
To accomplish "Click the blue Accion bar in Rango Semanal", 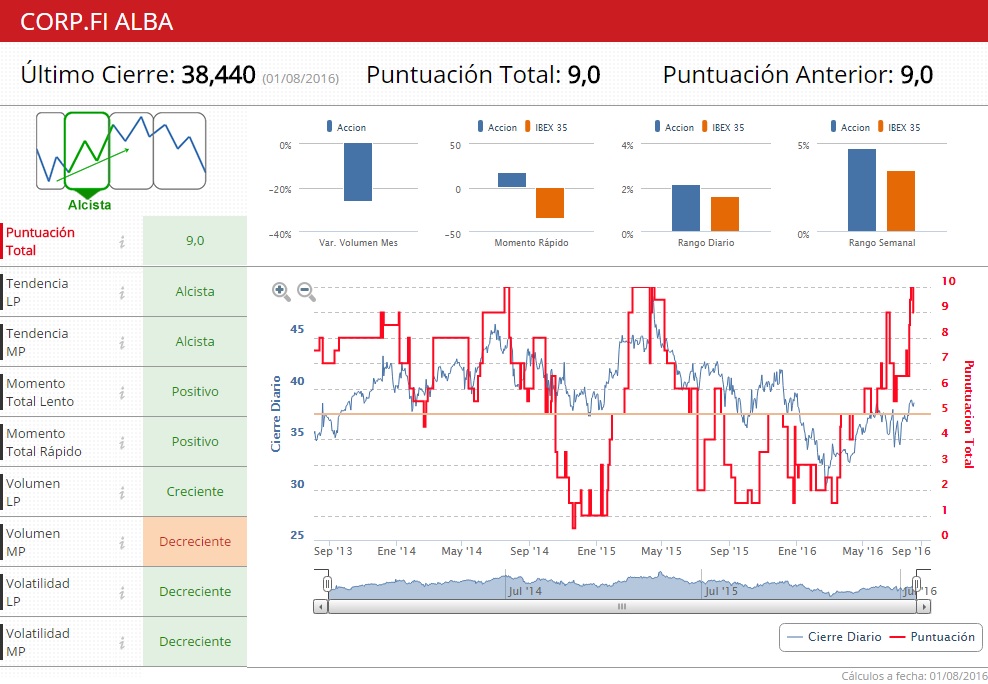I will click(x=861, y=190).
